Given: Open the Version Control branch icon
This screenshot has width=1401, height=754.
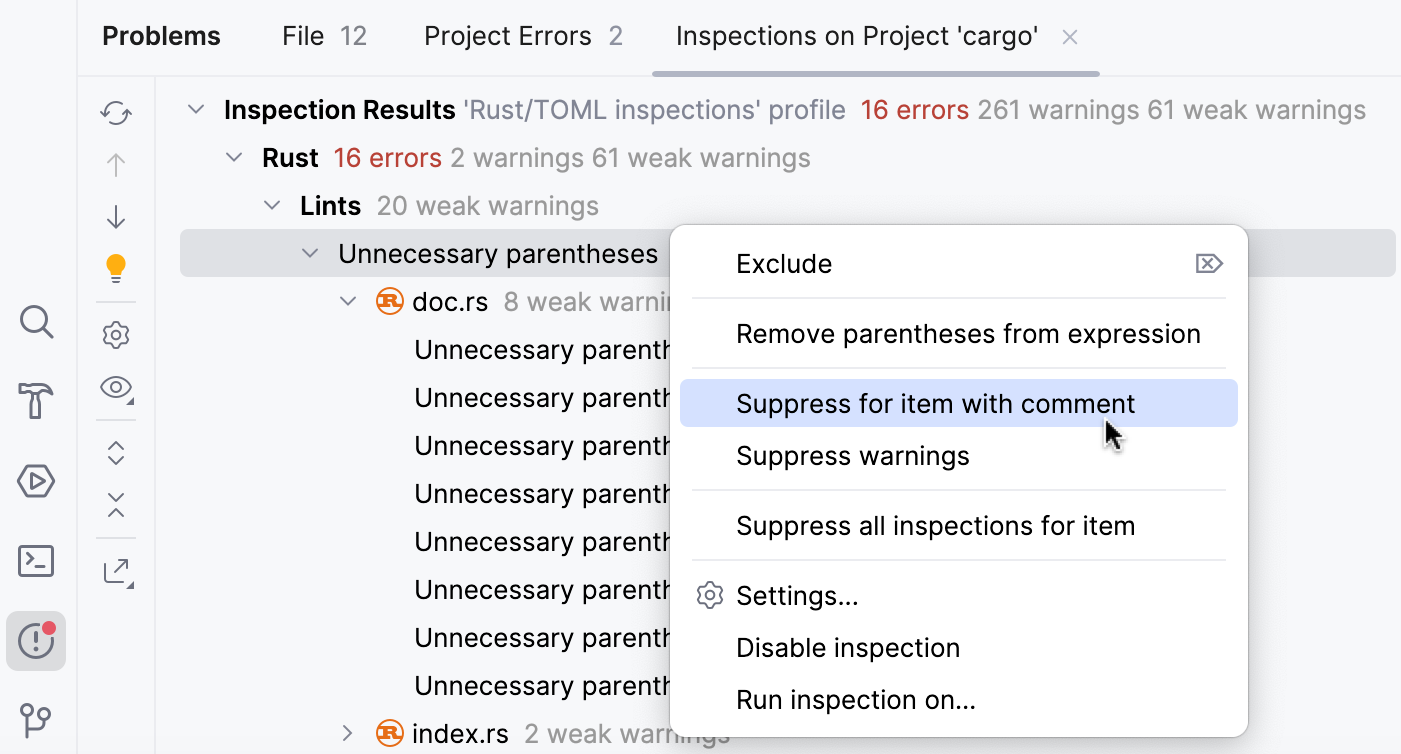Looking at the screenshot, I should (x=36, y=720).
